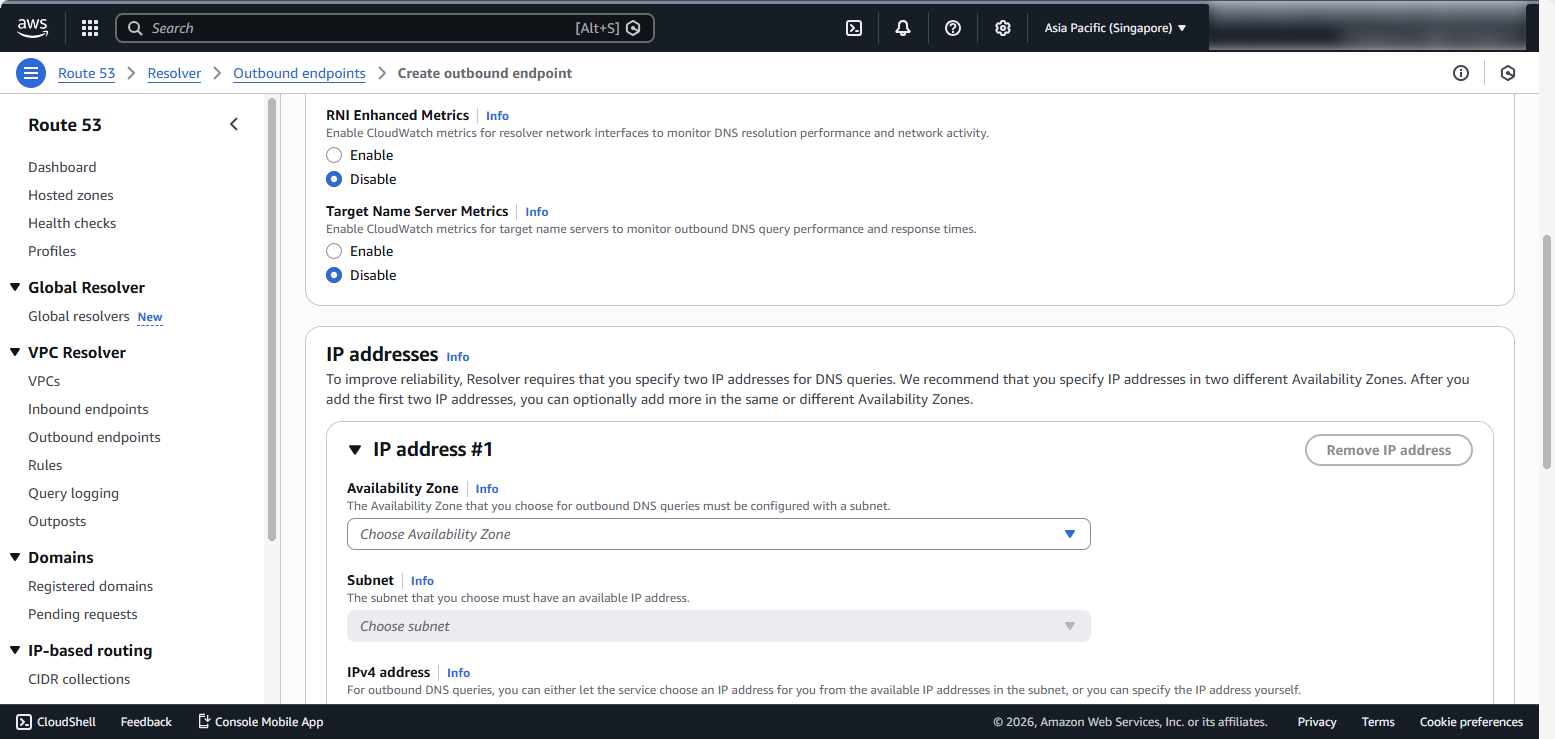
Task: Select Enable for Target Name Server Metrics
Action: [334, 251]
